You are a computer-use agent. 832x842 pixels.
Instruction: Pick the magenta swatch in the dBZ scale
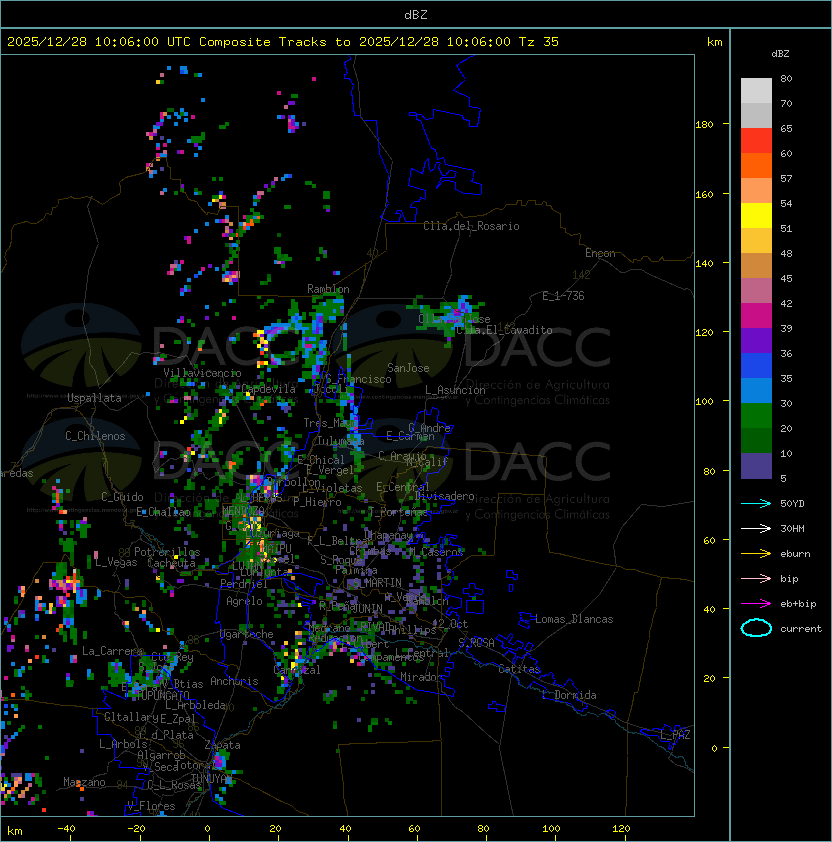click(x=756, y=316)
